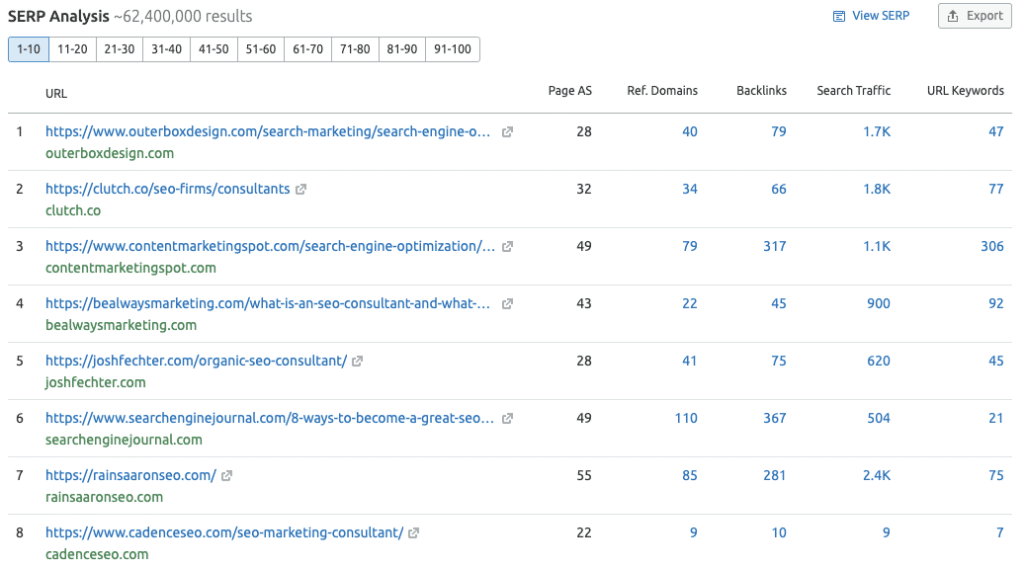1024x568 pixels.
Task: Click the Page AS column header
Action: [x=569, y=91]
